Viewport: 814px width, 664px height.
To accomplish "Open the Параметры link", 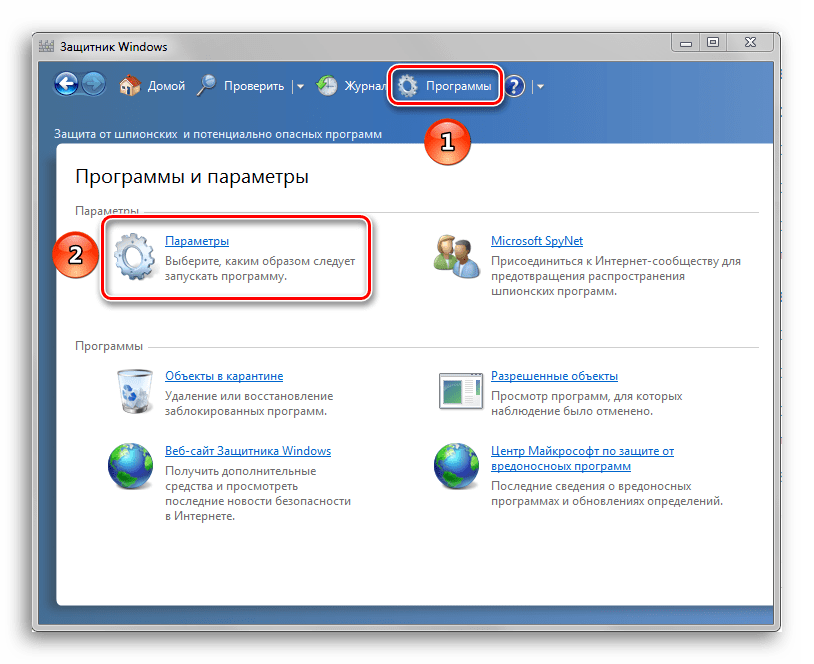I will (x=197, y=241).
